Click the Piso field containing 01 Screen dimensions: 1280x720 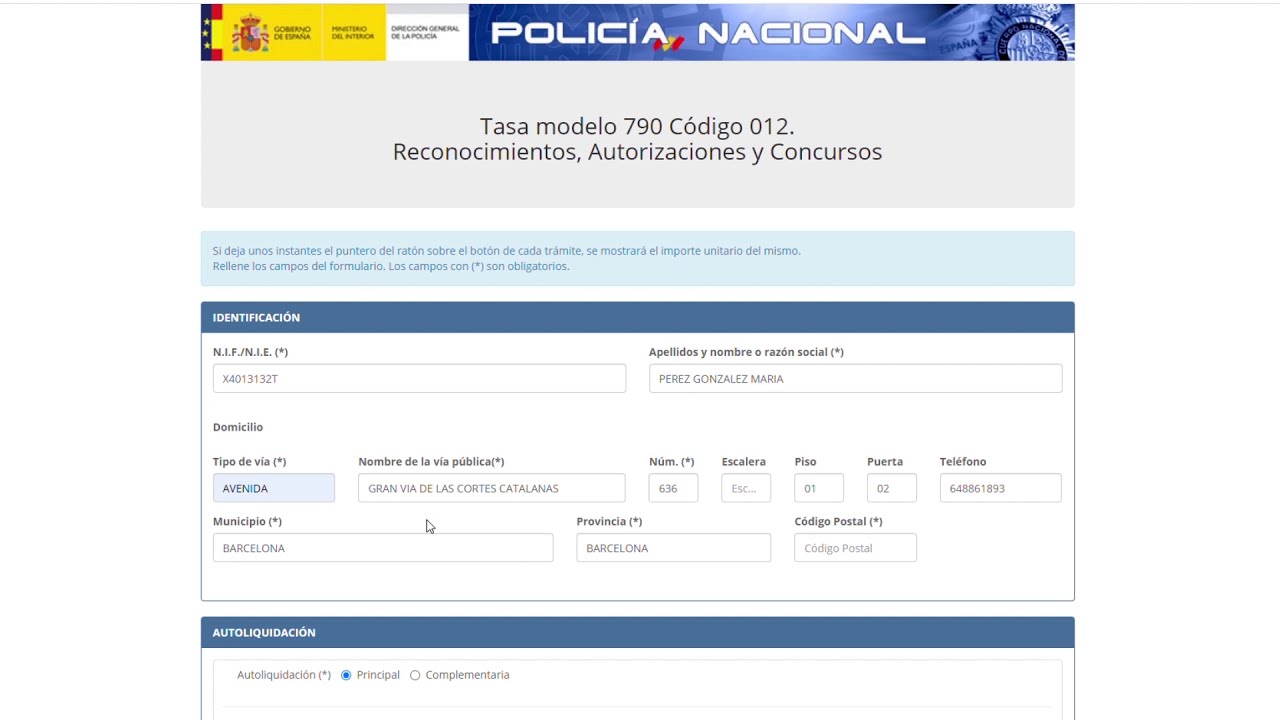coord(819,488)
